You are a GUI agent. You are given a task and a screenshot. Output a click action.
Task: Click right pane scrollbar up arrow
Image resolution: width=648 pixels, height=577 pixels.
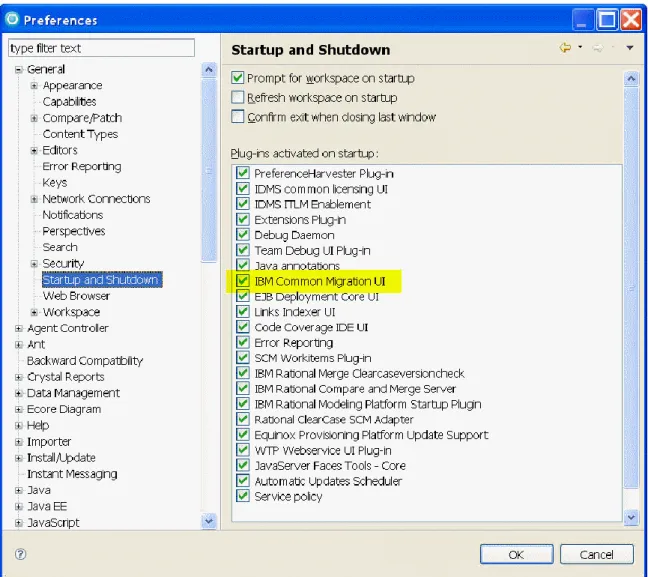tap(631, 79)
